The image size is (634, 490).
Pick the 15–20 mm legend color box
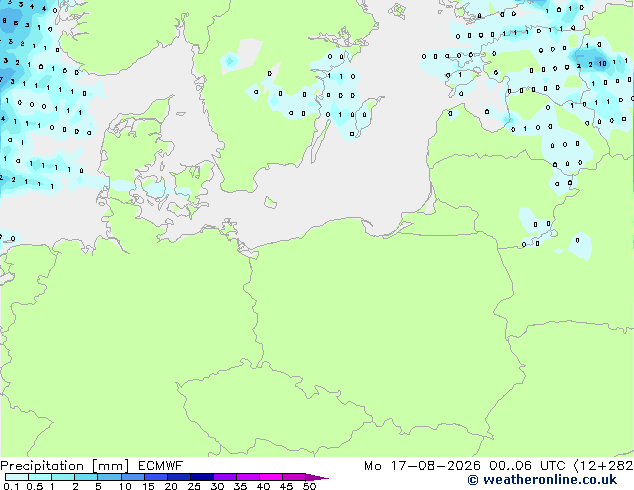[156, 477]
